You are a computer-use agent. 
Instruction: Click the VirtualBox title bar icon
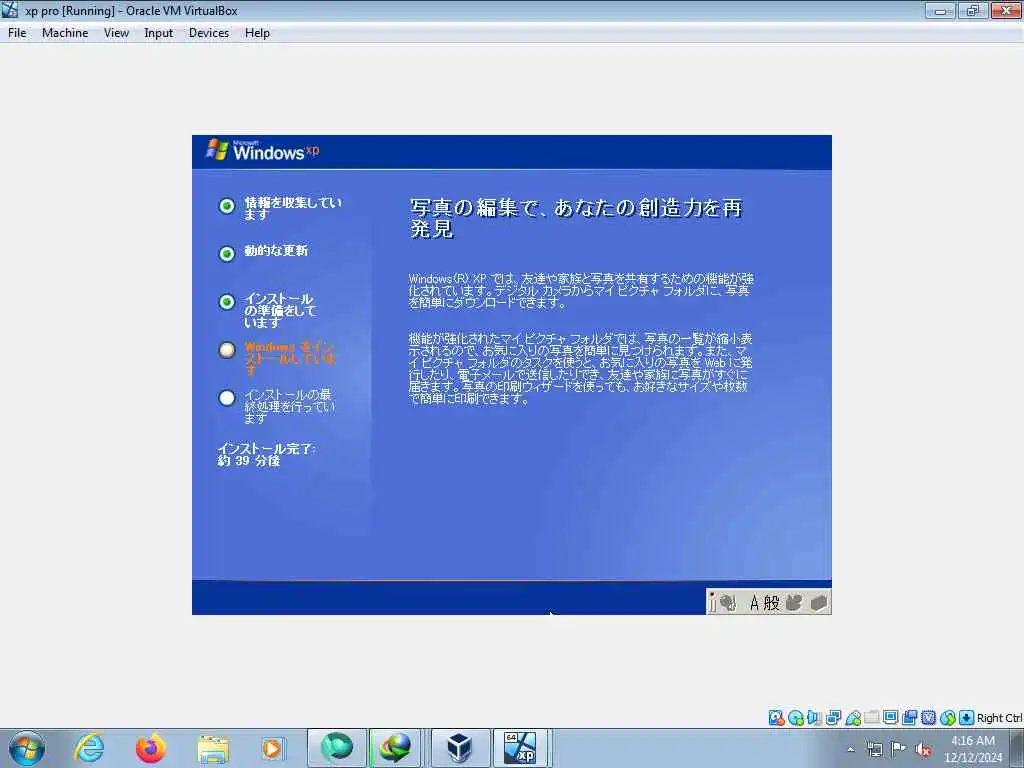coord(10,10)
